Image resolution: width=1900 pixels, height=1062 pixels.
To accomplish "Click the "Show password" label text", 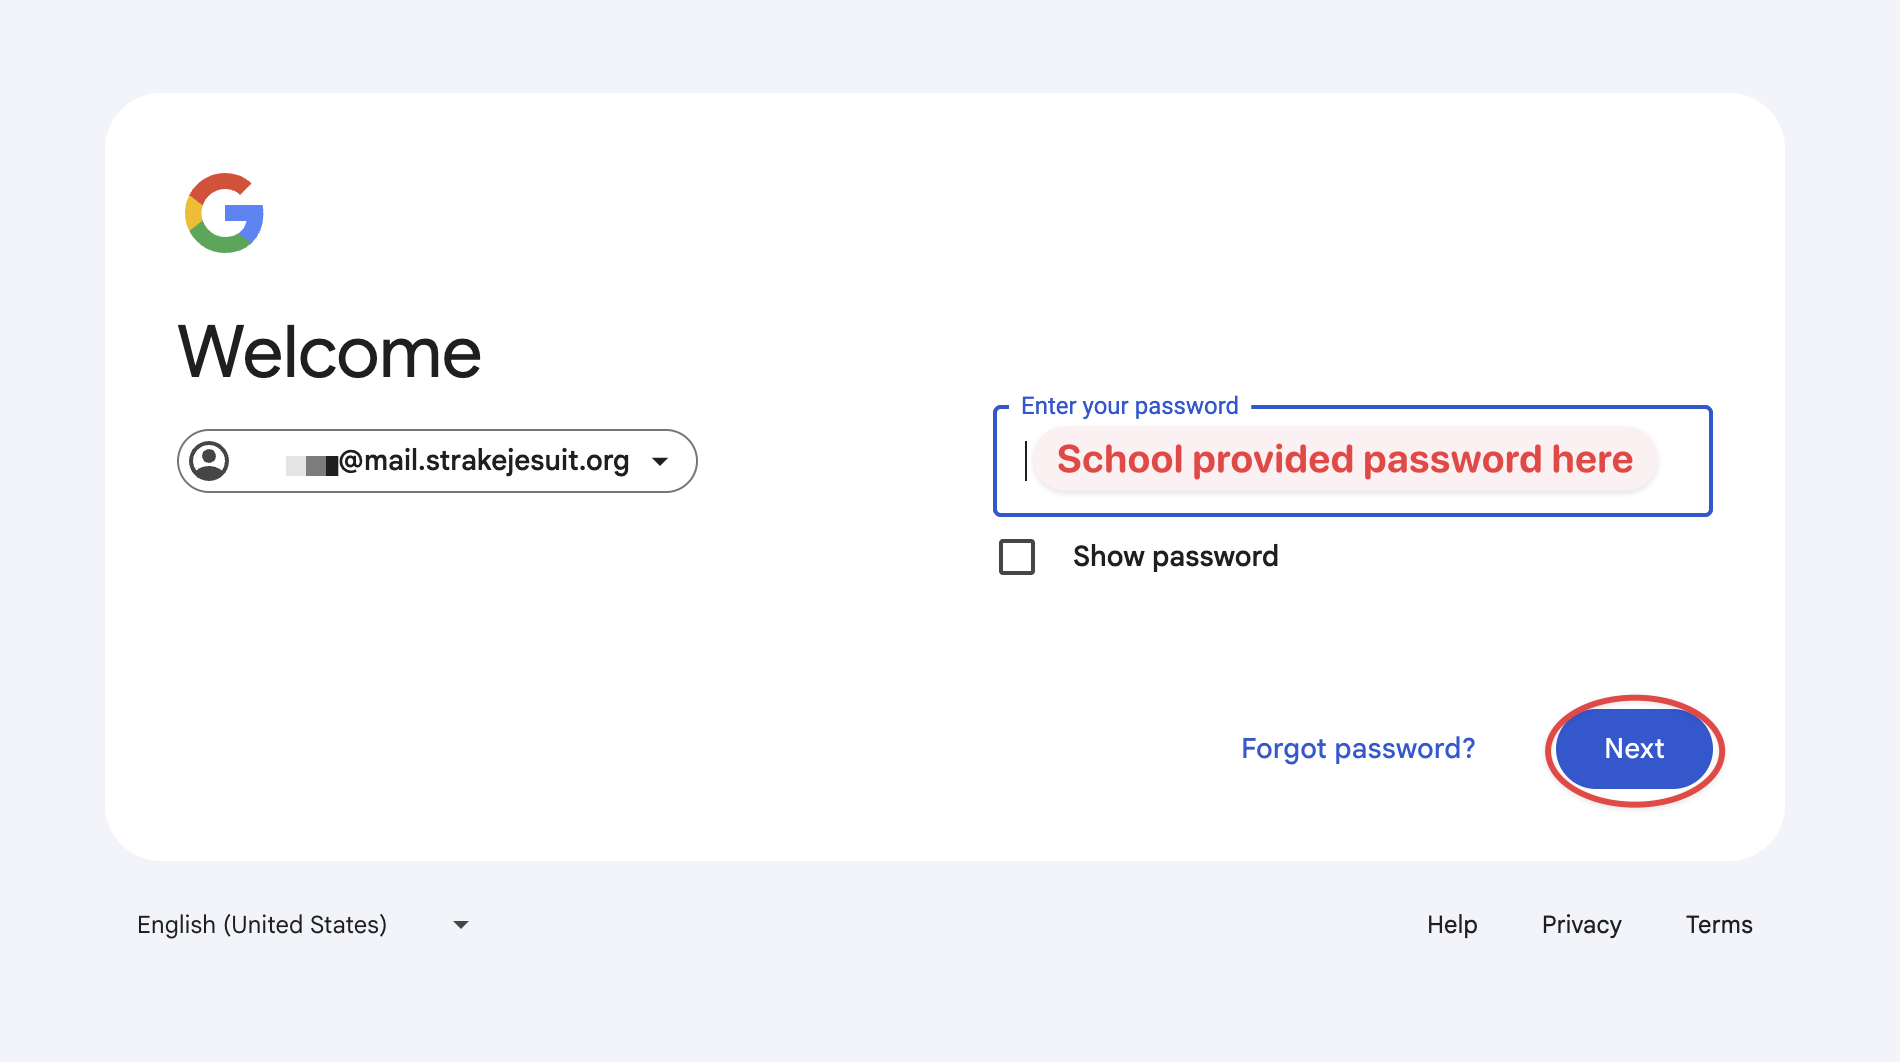I will click(1175, 557).
